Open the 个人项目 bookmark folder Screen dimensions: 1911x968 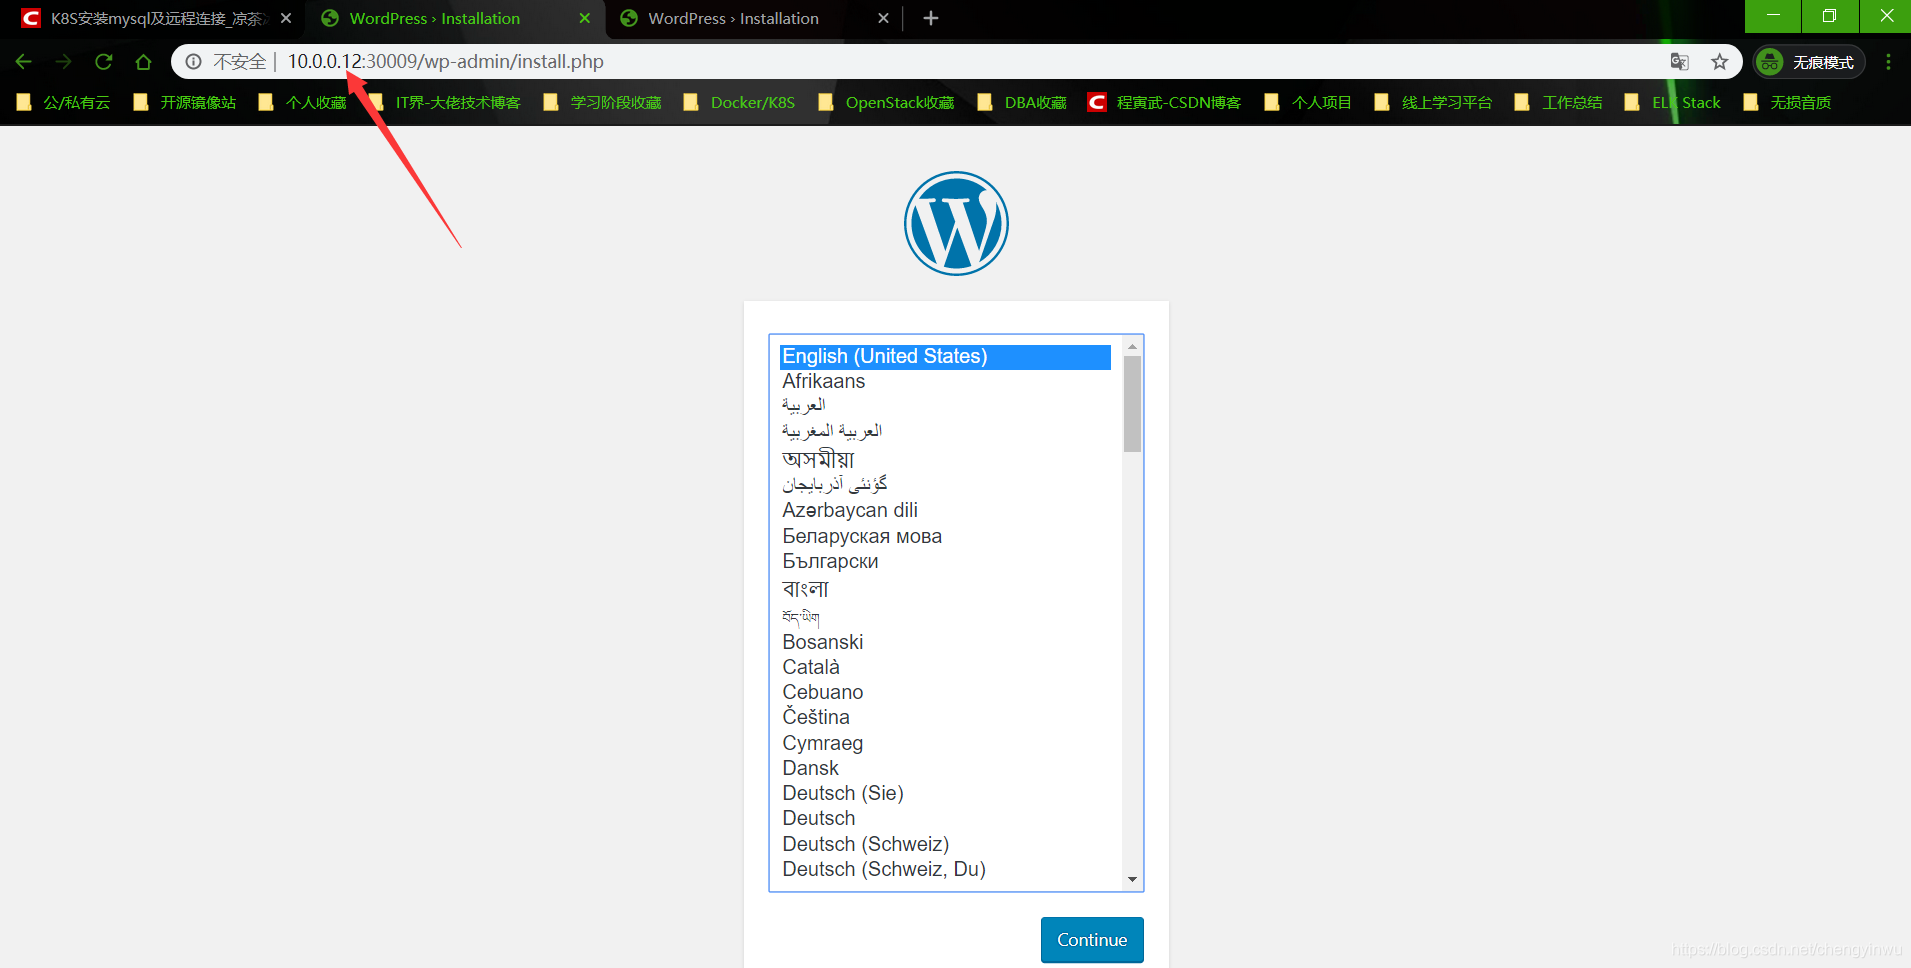1308,102
